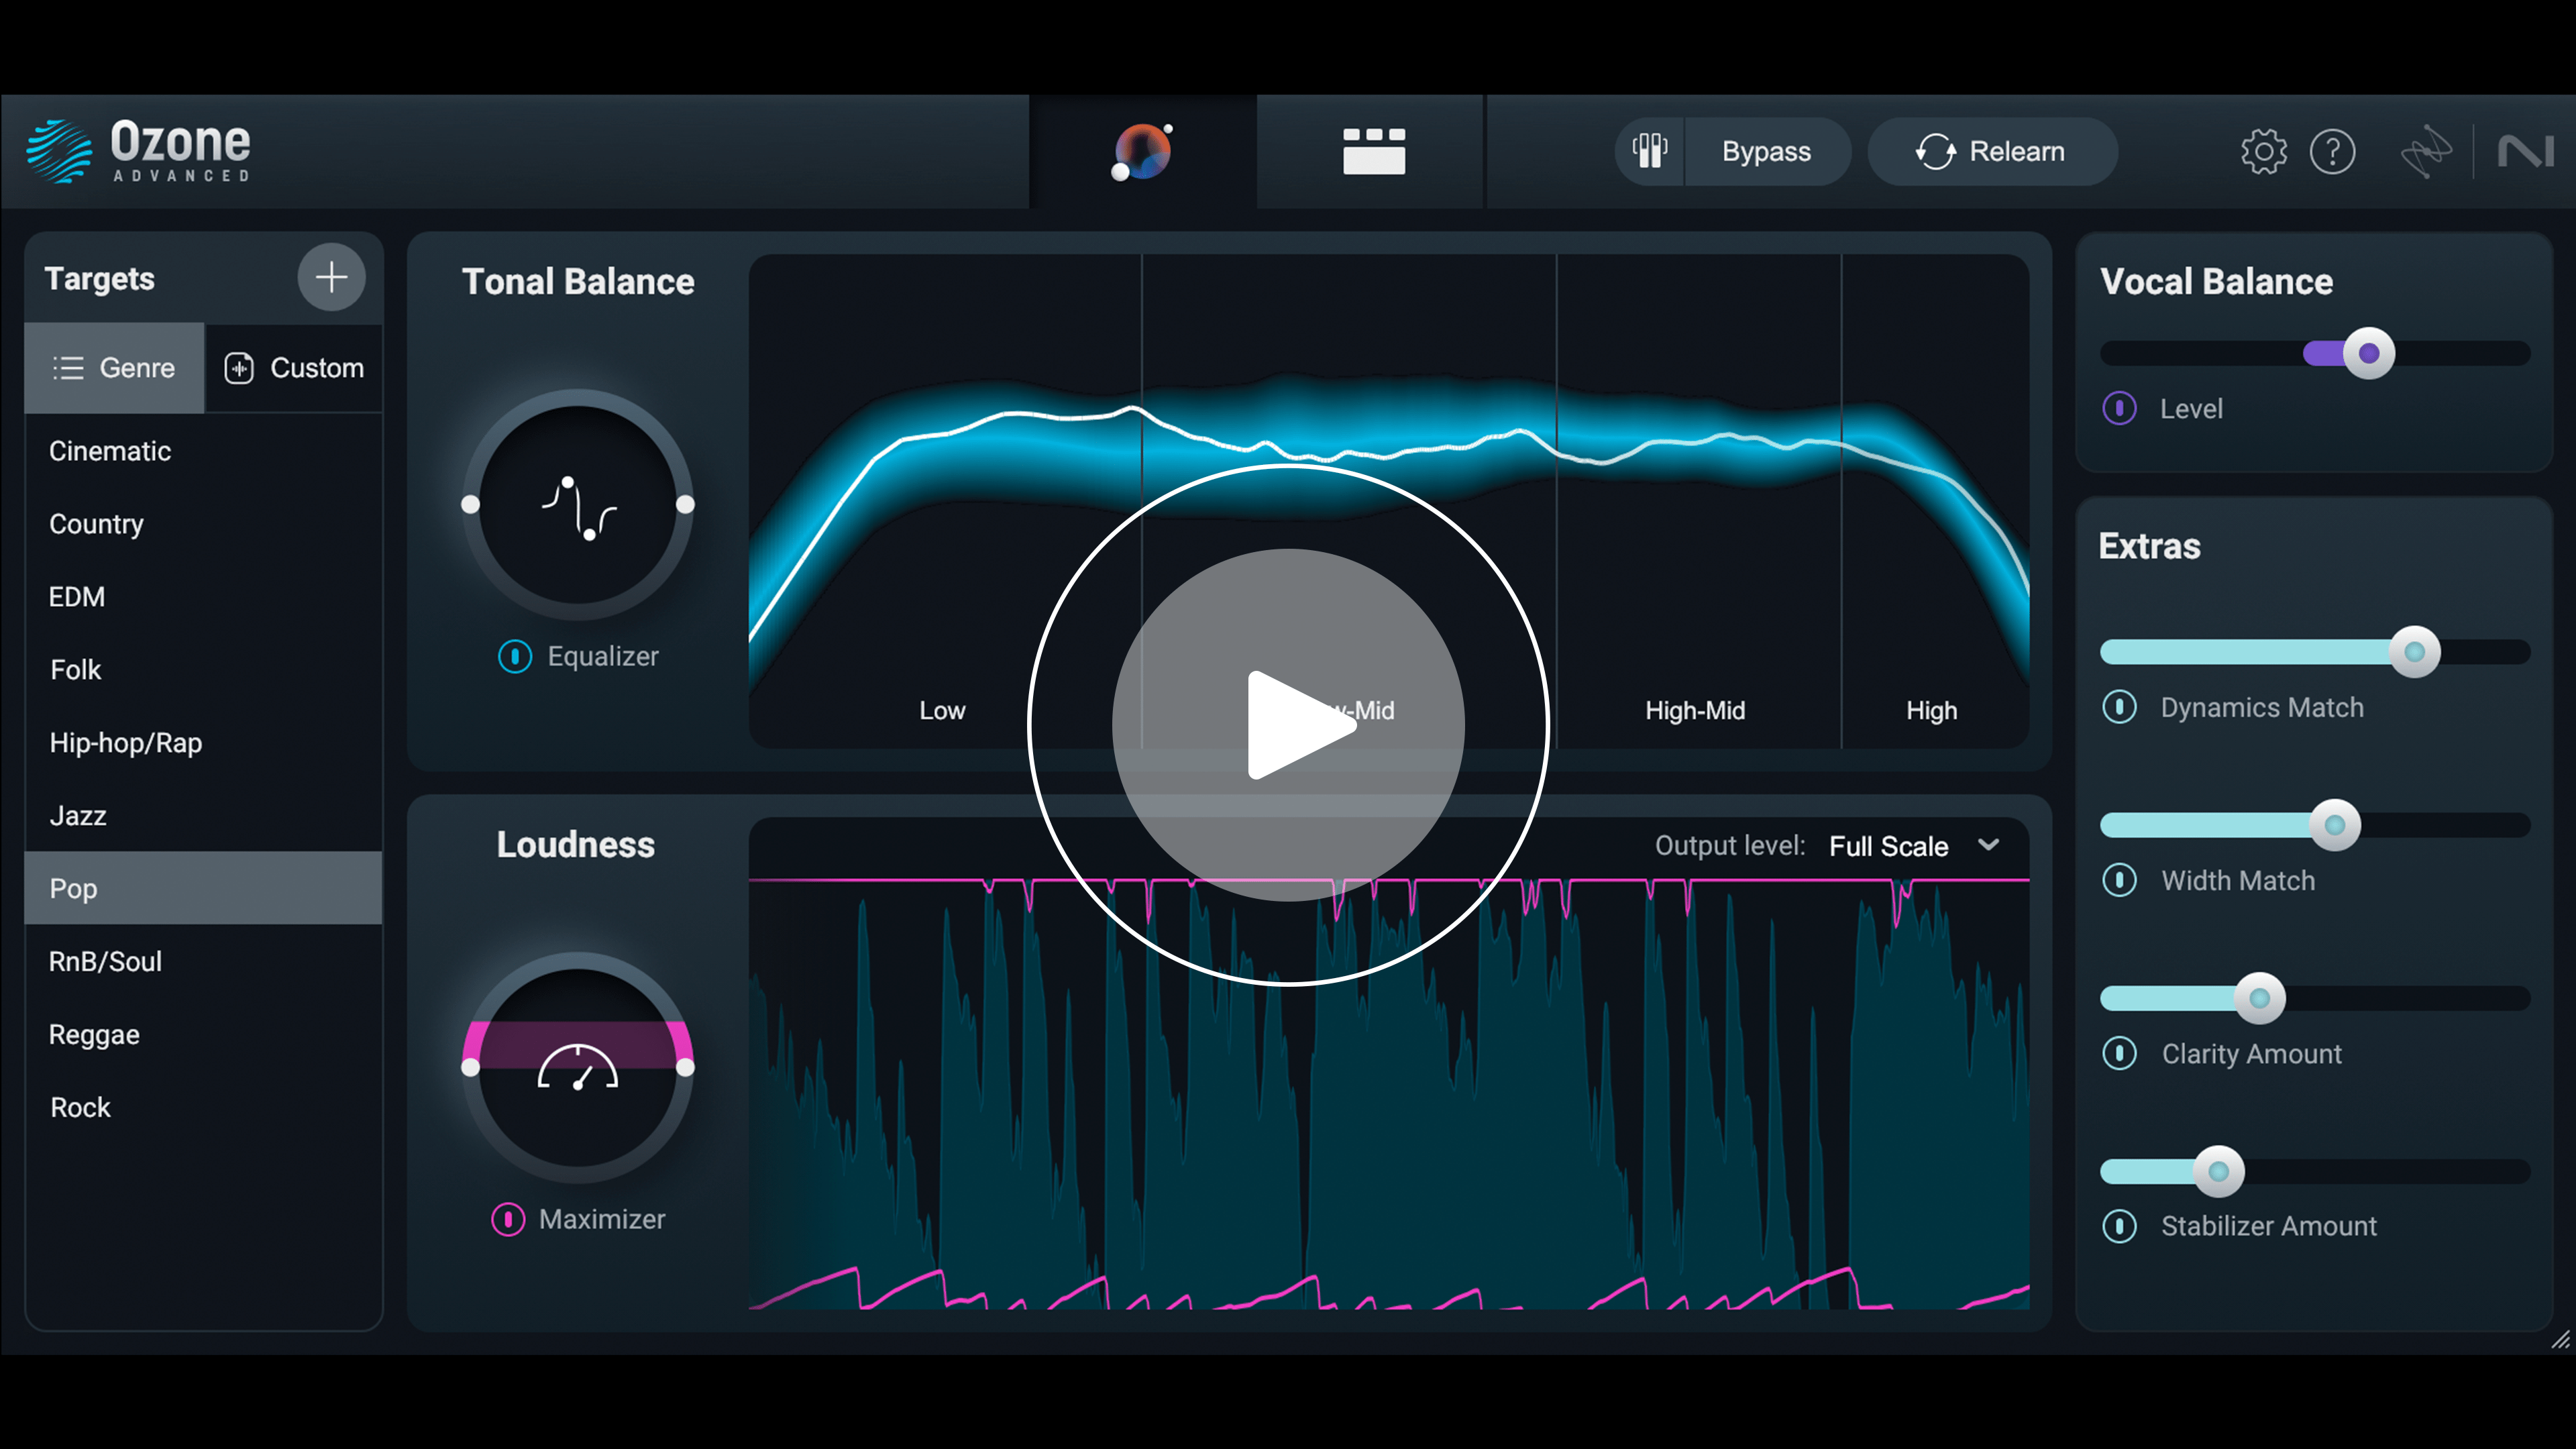Viewport: 2576px width, 1449px height.
Task: Click the left handle of Equalizer dial
Action: (470, 505)
